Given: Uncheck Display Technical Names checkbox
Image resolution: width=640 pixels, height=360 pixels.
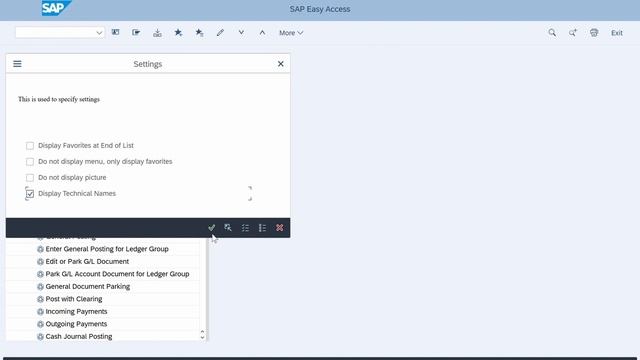Looking at the screenshot, I should tap(30, 194).
